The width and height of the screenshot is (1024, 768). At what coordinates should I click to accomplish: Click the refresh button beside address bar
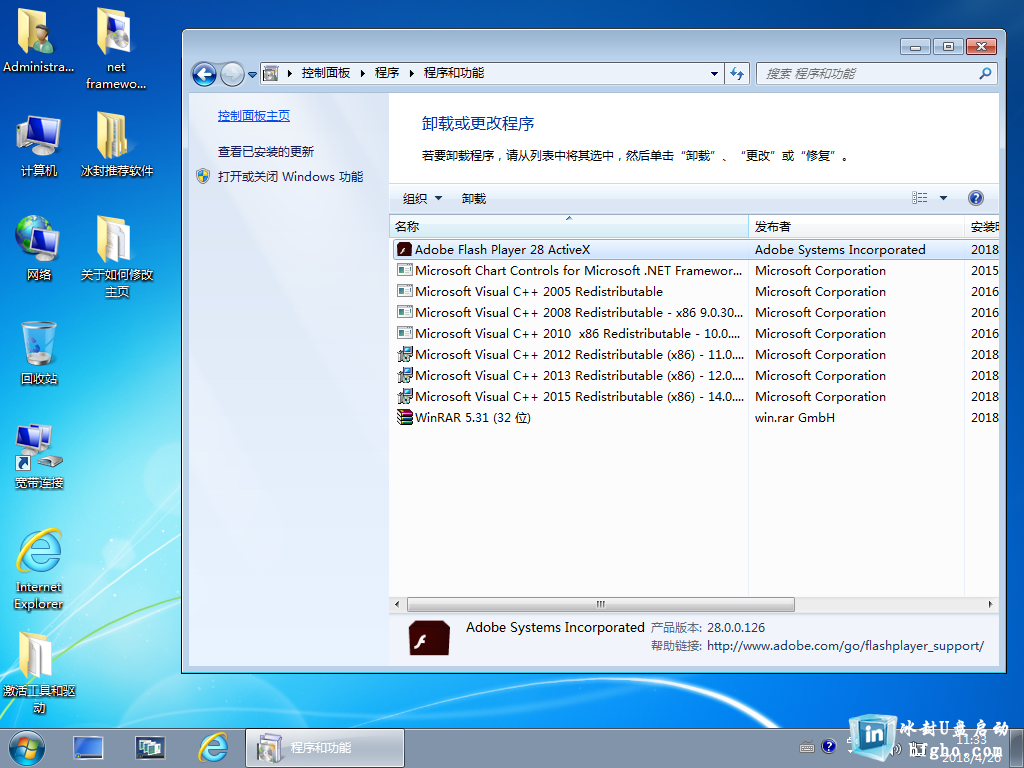[737, 74]
